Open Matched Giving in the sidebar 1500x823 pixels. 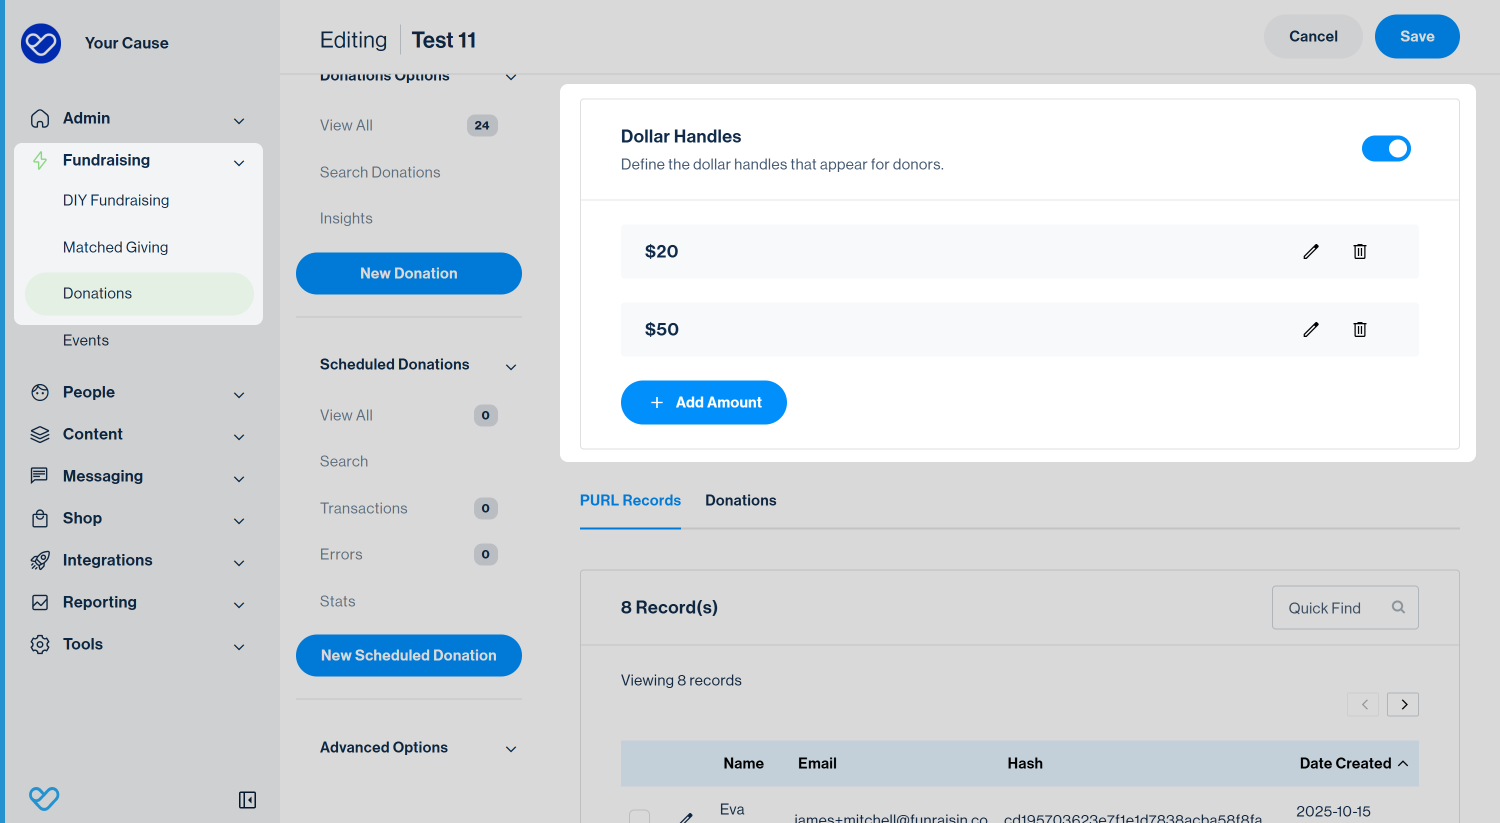116,247
